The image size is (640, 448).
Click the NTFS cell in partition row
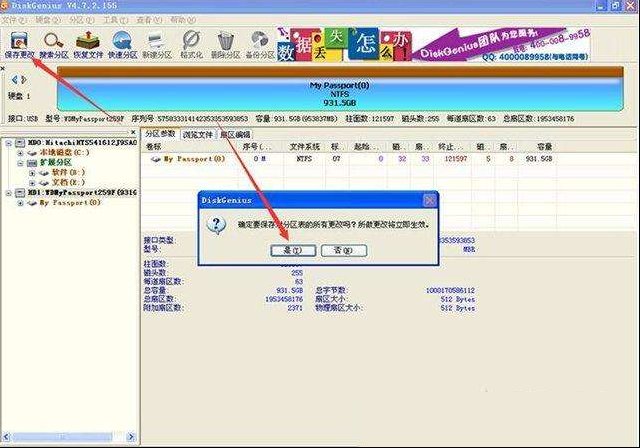pyautogui.click(x=304, y=159)
